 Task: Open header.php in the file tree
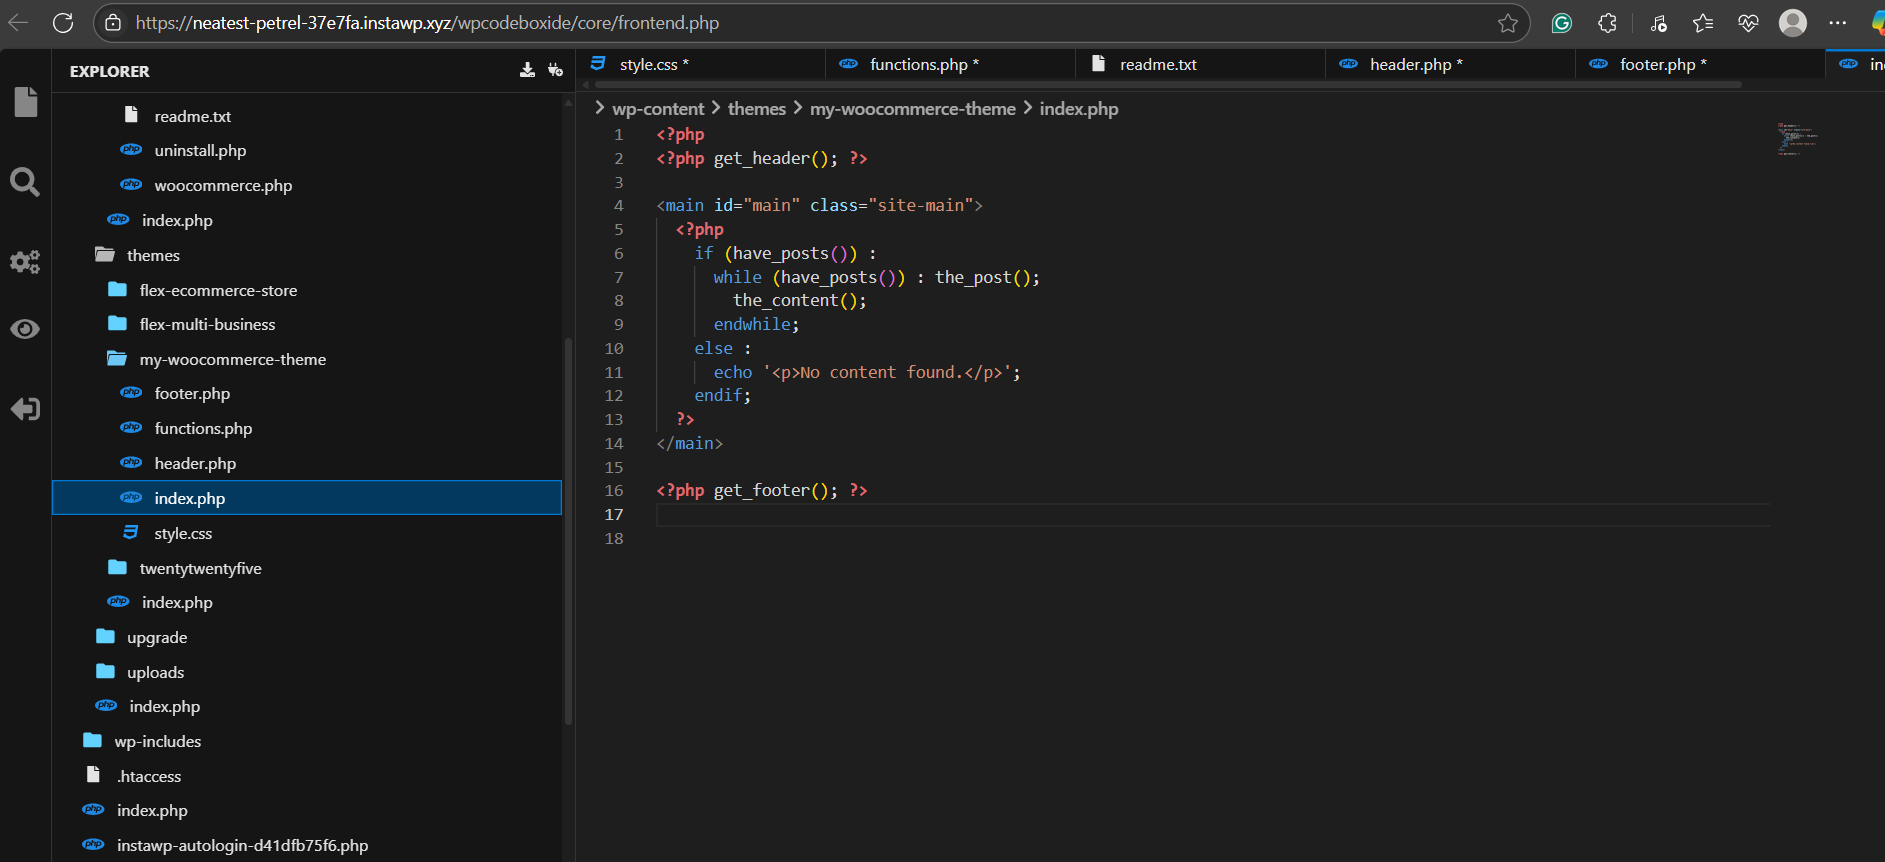[x=195, y=463]
